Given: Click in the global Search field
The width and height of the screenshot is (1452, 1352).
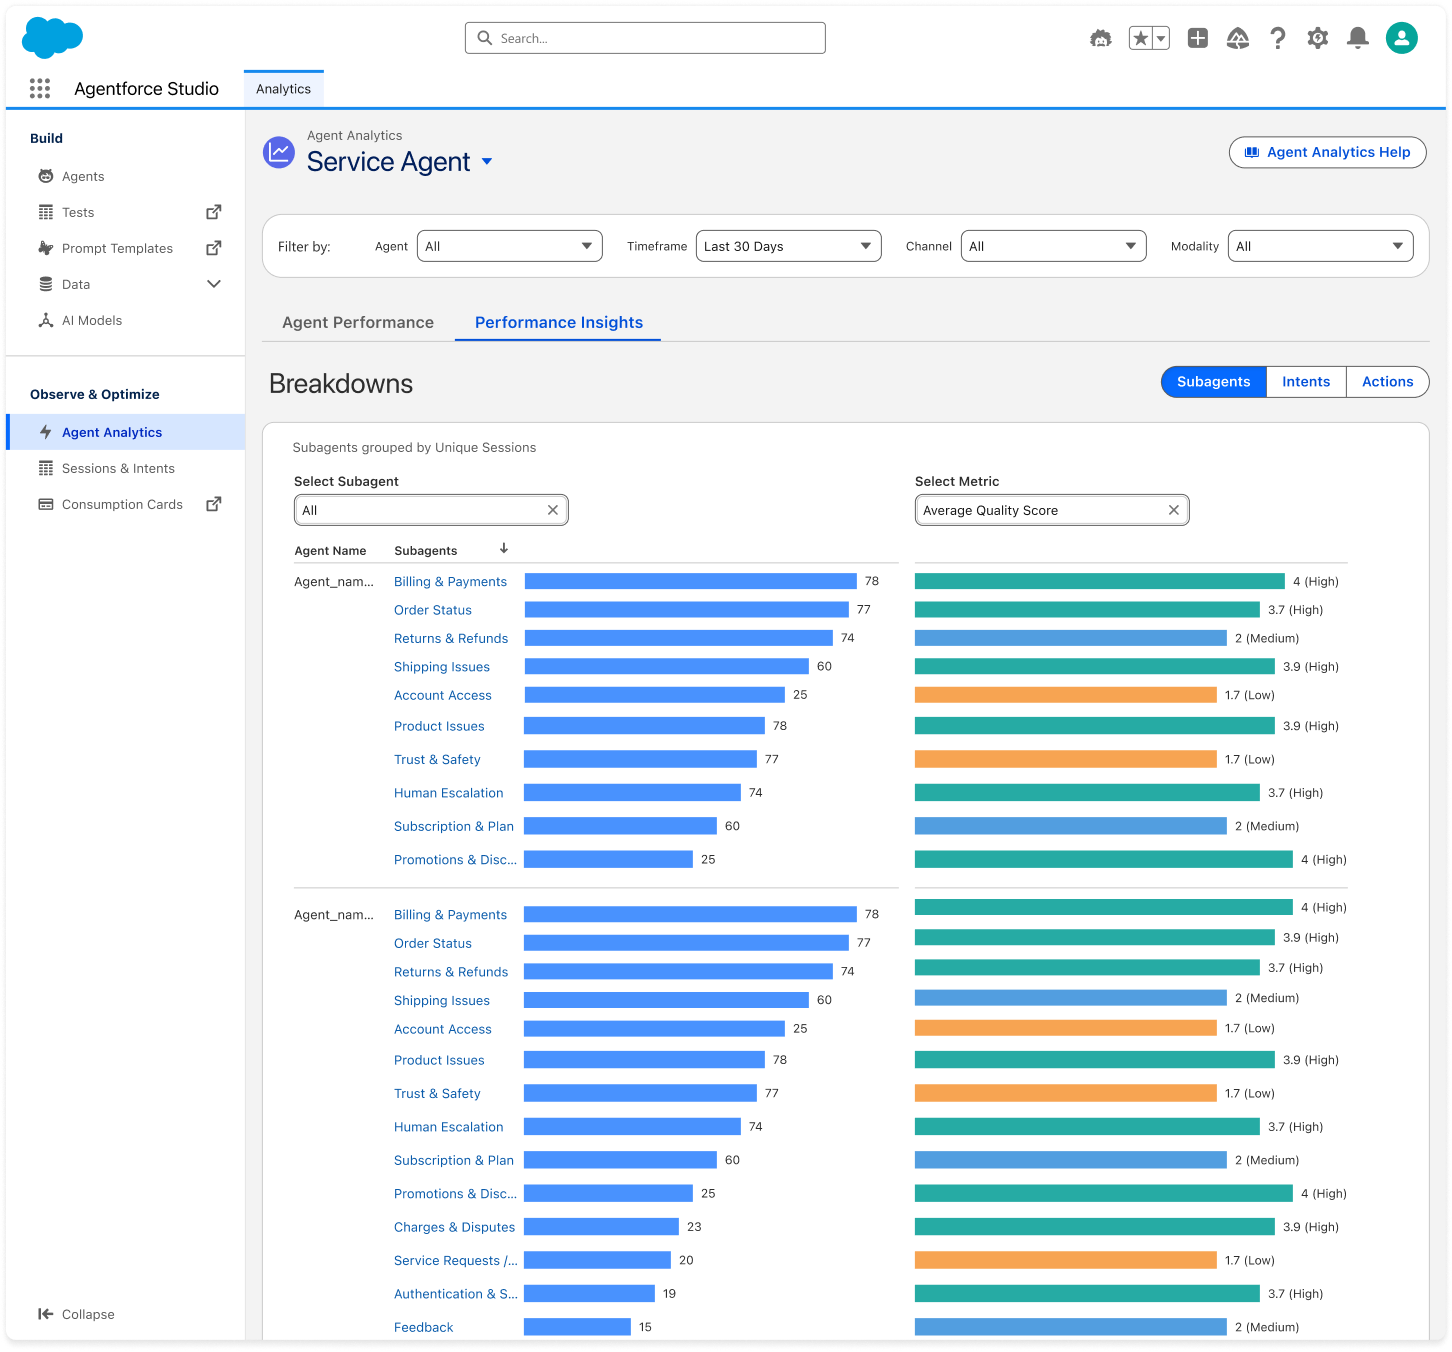Looking at the screenshot, I should [x=645, y=38].
